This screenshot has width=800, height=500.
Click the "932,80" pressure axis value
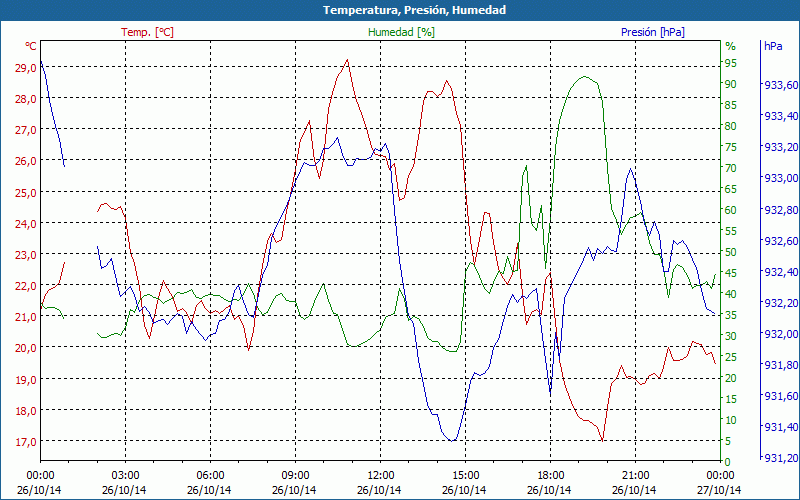tap(781, 209)
